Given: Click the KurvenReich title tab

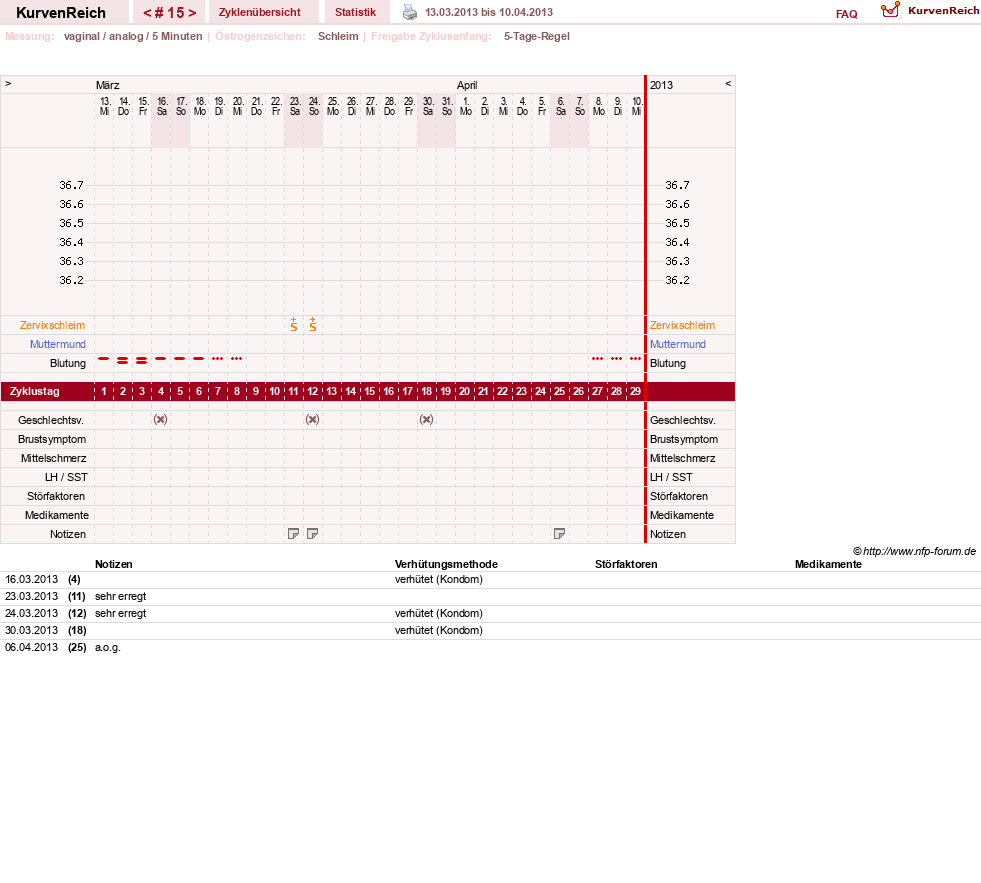Looking at the screenshot, I should point(61,13).
